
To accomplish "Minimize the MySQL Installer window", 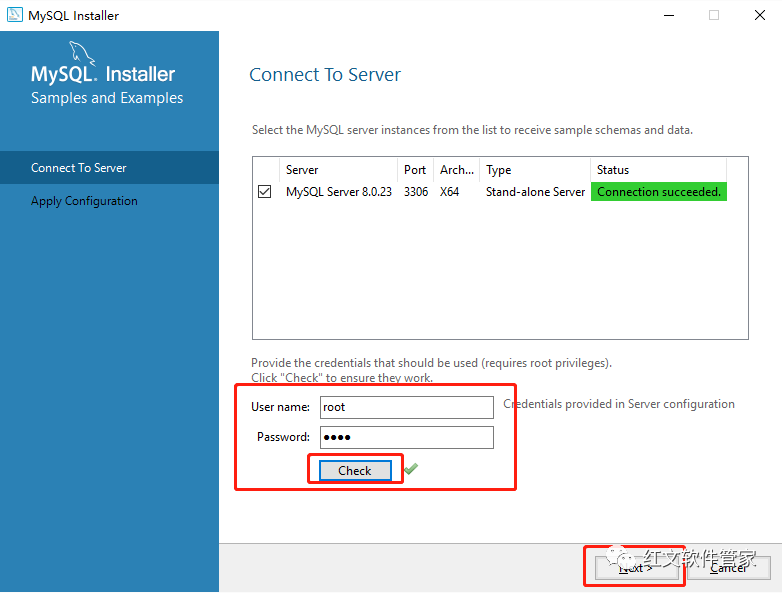I will tap(669, 15).
